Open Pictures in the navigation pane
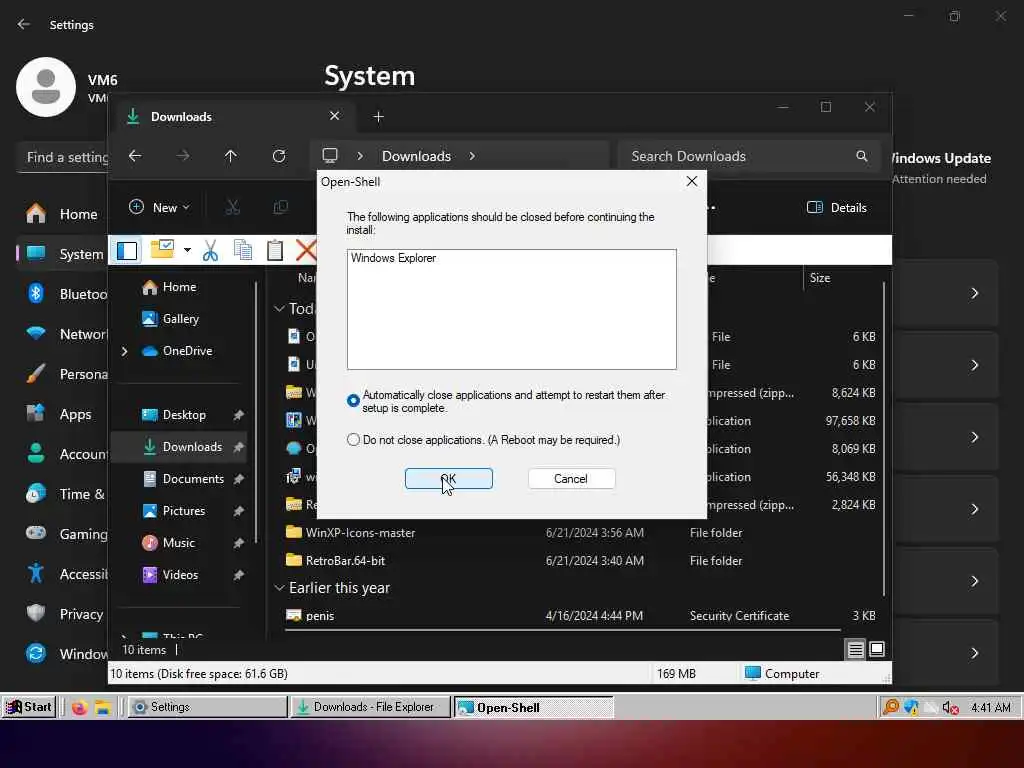The height and width of the screenshot is (768, 1024). coord(174,511)
